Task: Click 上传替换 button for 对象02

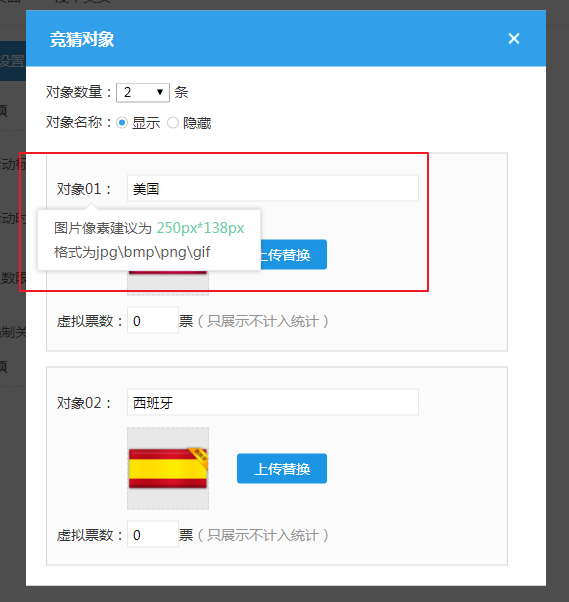Action: (x=282, y=468)
